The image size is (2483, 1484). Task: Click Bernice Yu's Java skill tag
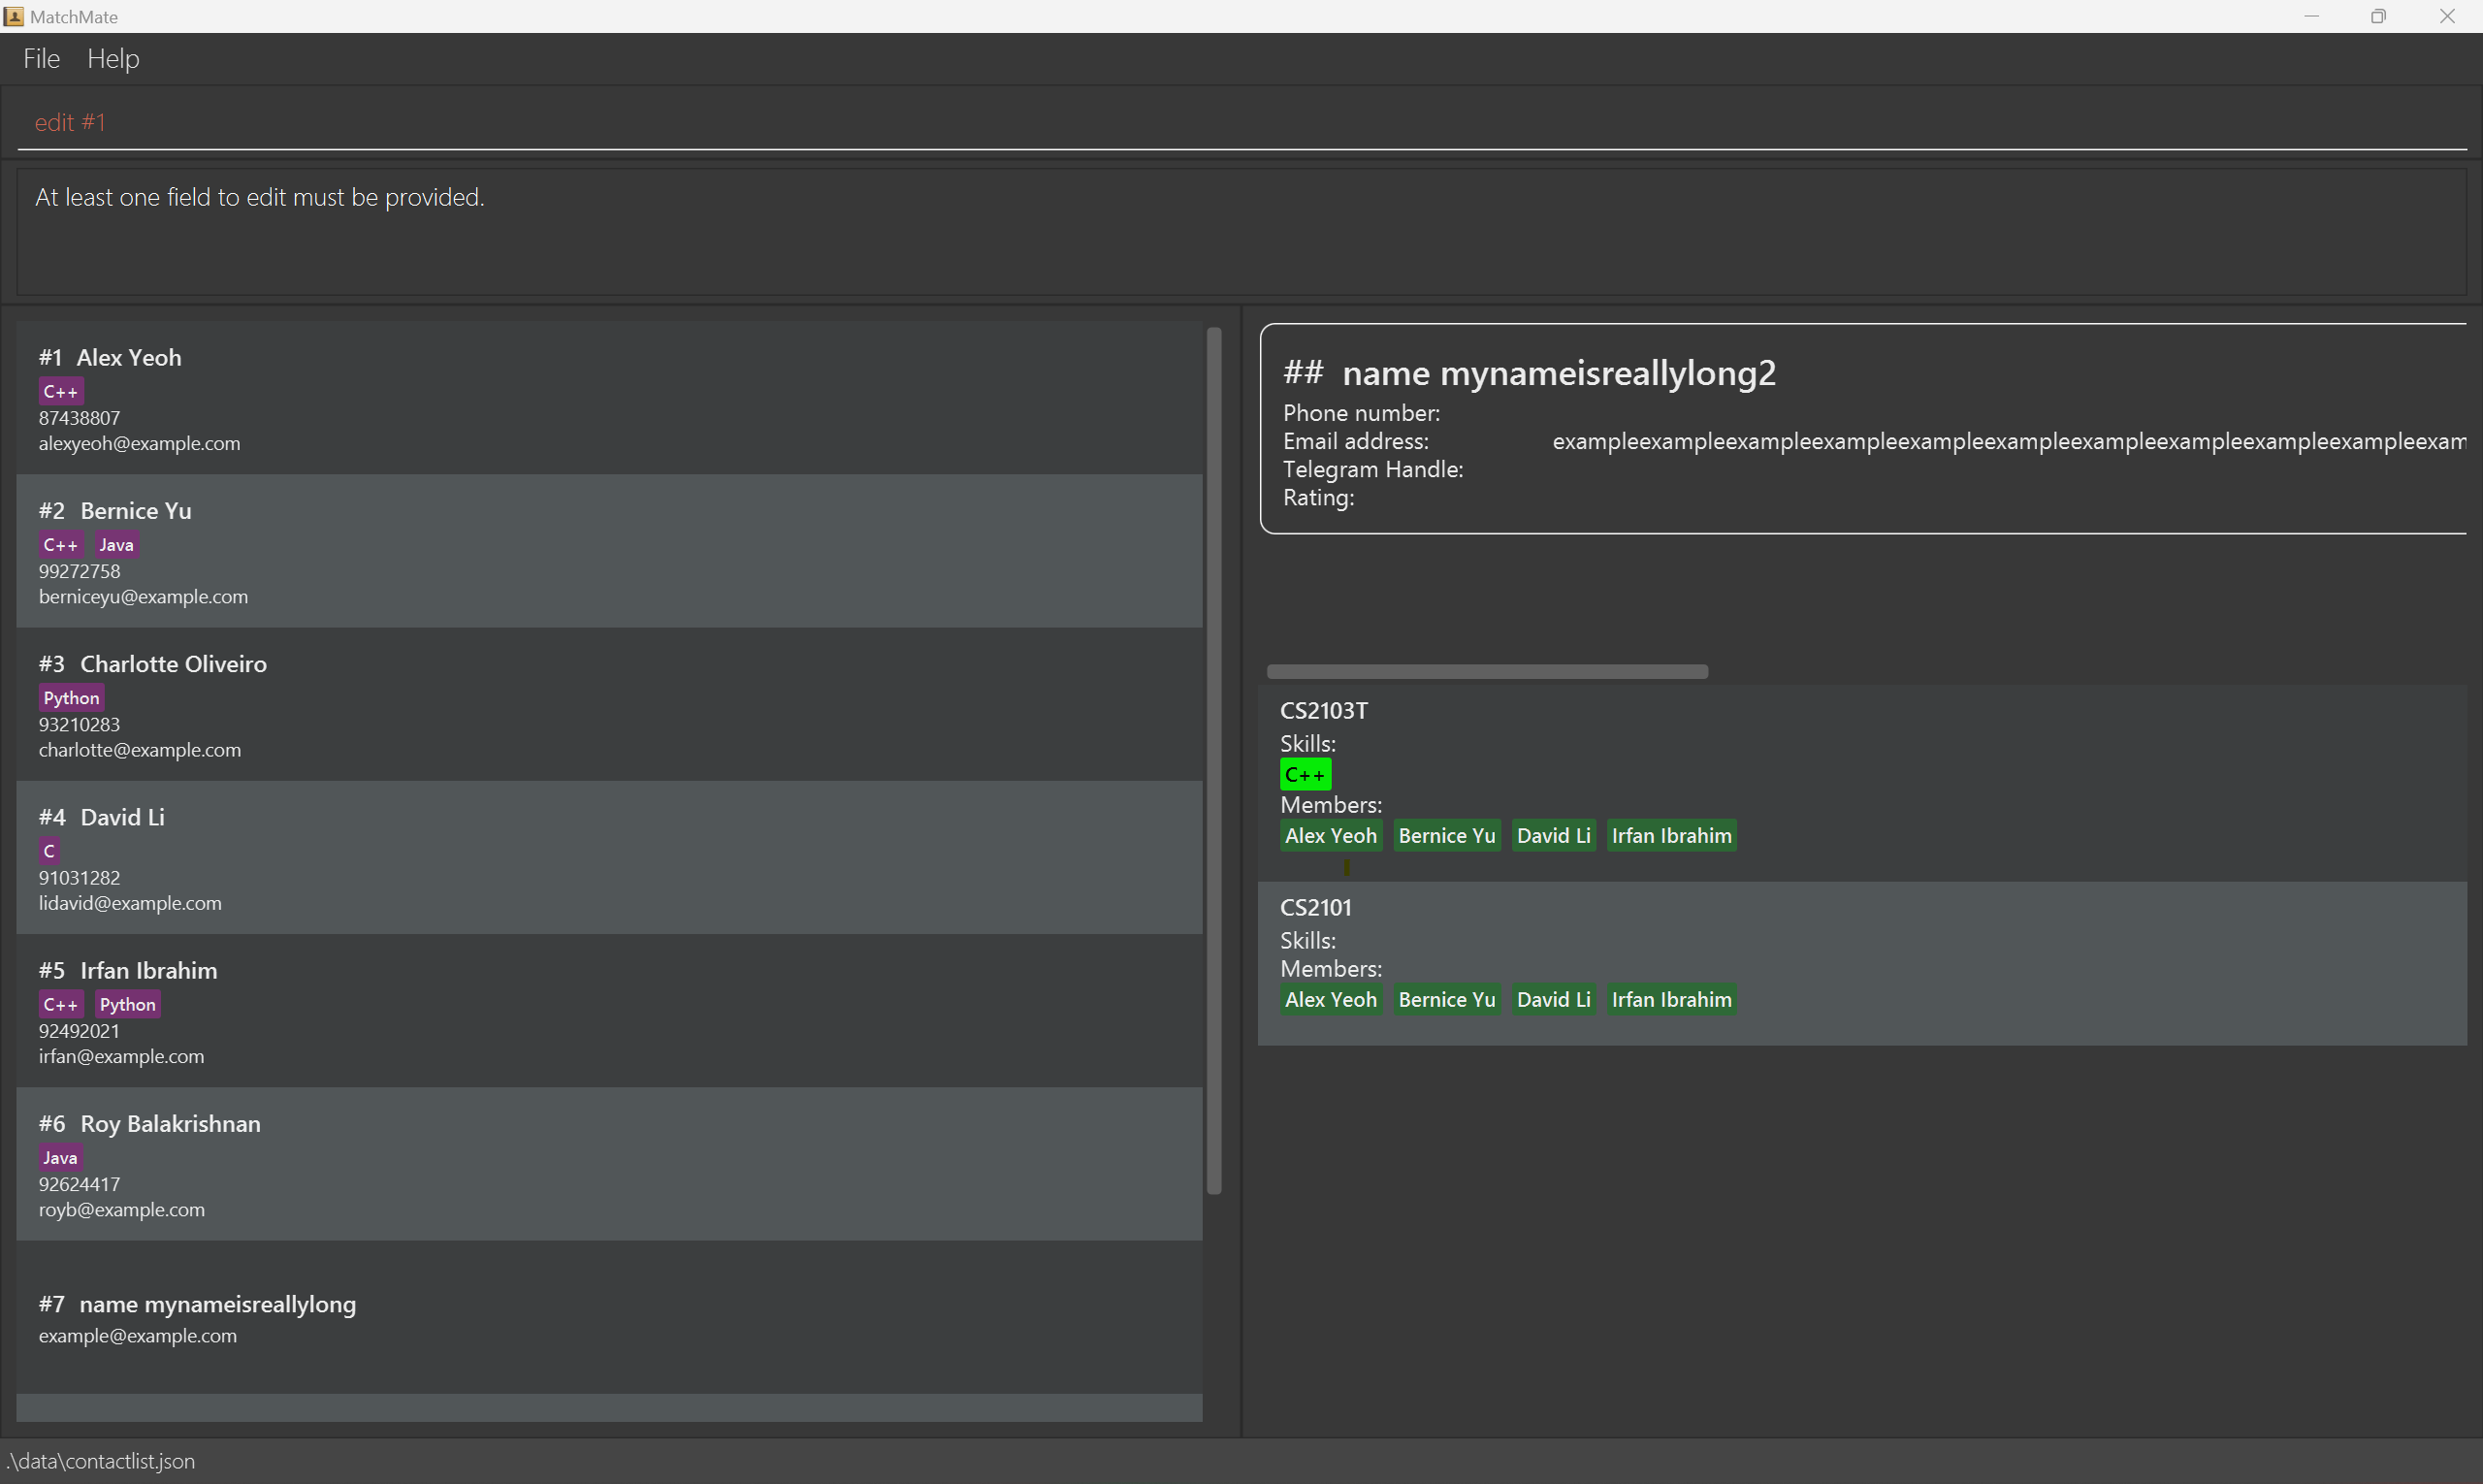pyautogui.click(x=116, y=545)
